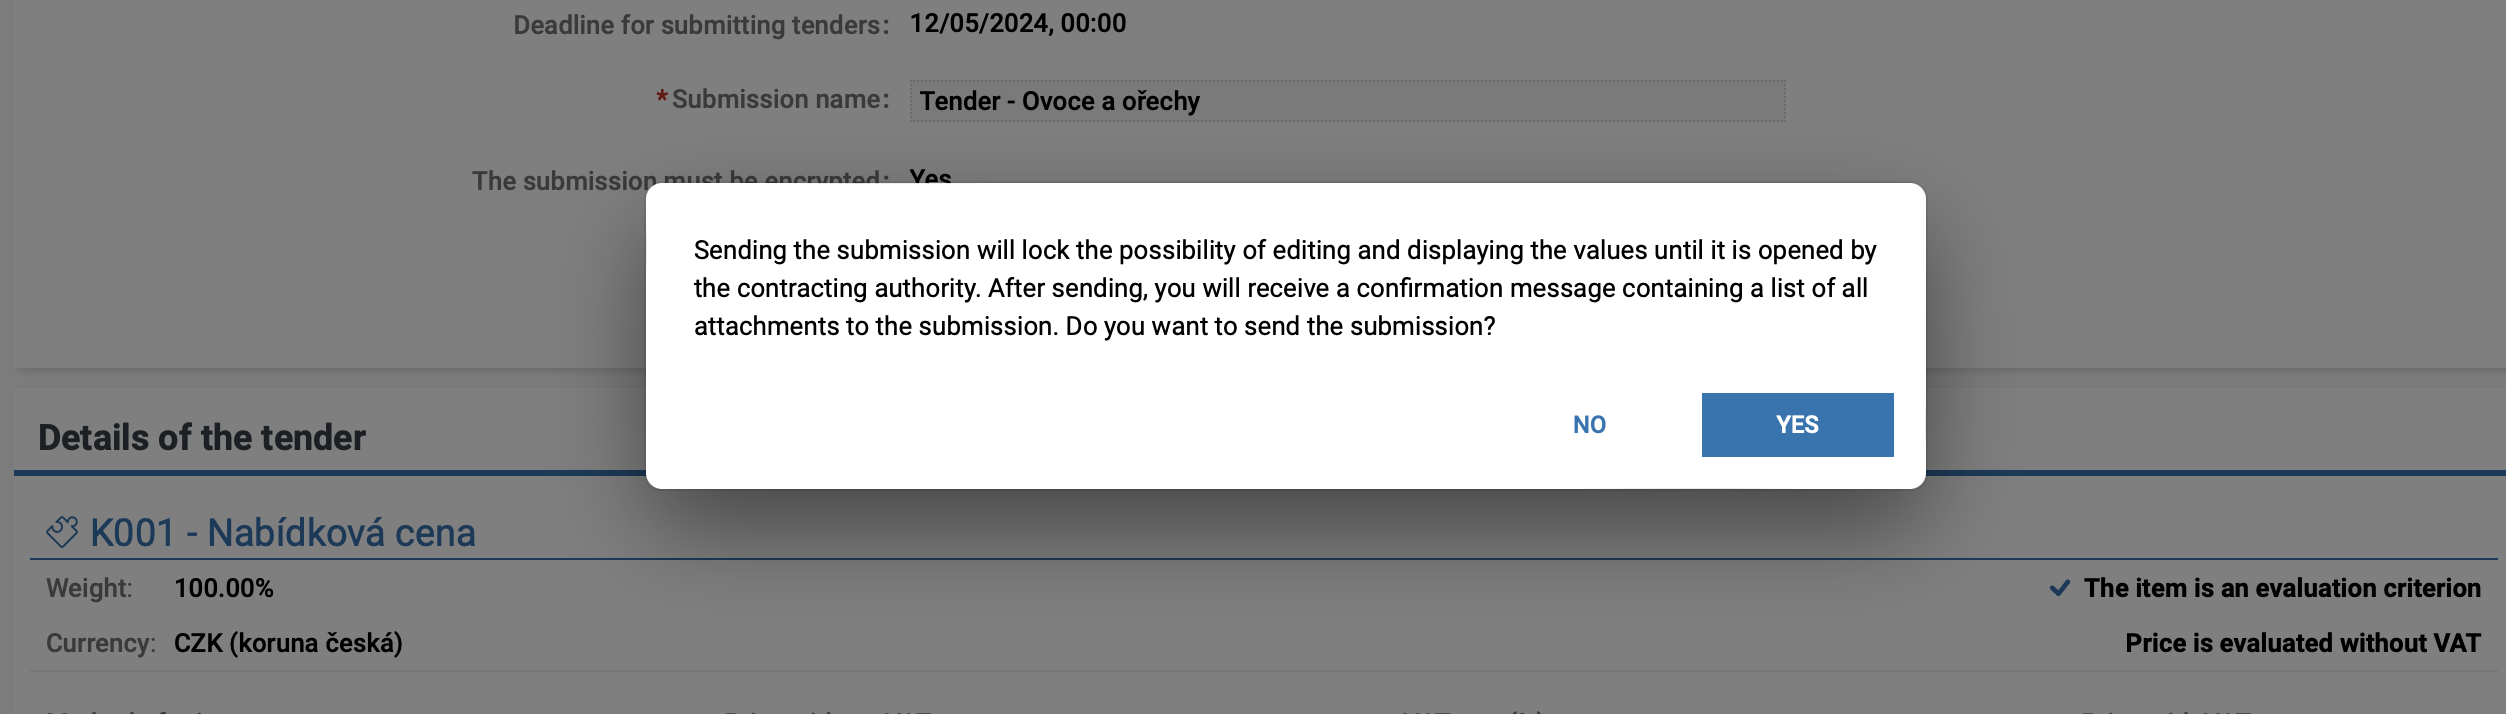Select 'The item is an evaluation criterion' text
This screenshot has height=714, width=2506.
tap(2281, 588)
